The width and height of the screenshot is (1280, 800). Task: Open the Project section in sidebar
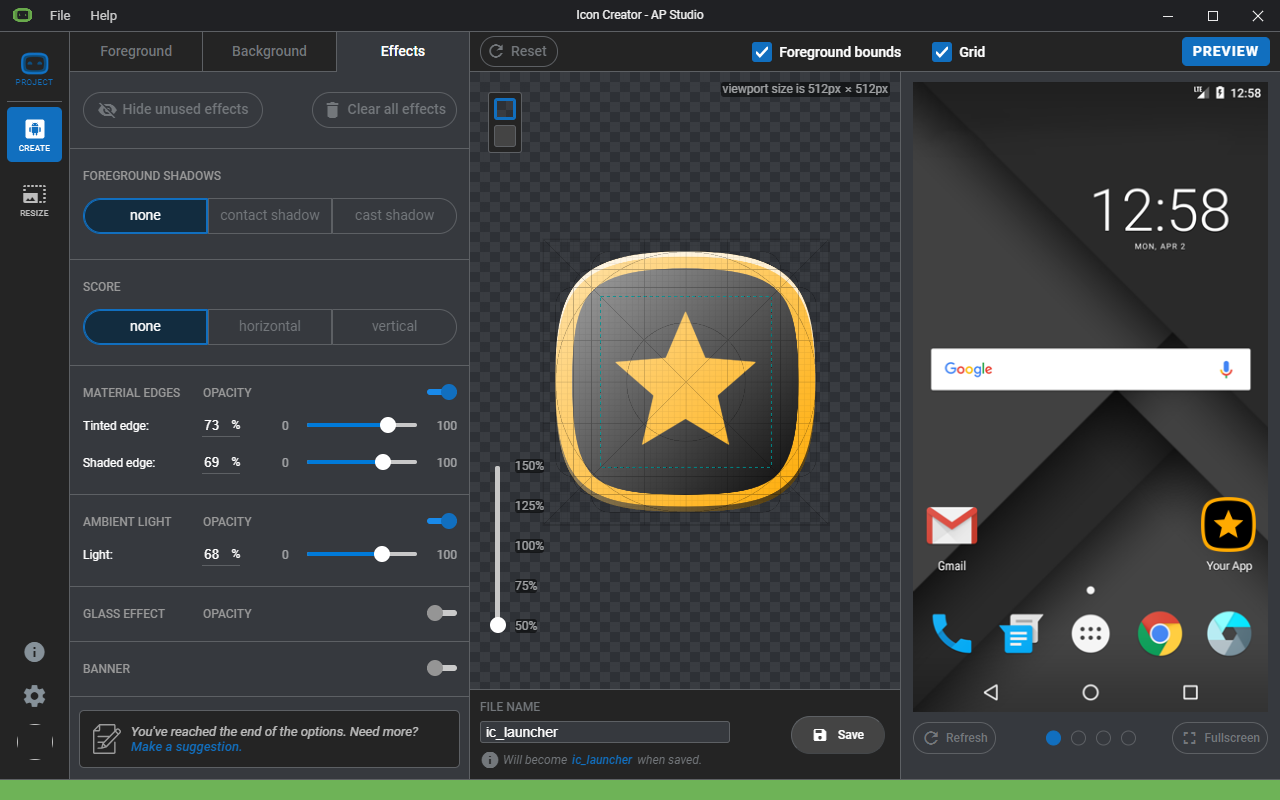[x=34, y=69]
